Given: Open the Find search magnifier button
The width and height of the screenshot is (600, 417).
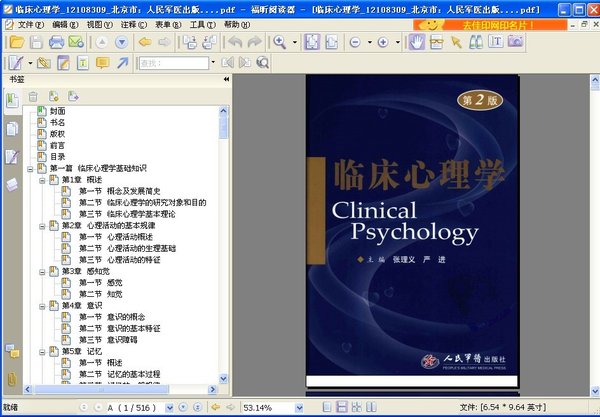Looking at the screenshot, I should [x=262, y=62].
